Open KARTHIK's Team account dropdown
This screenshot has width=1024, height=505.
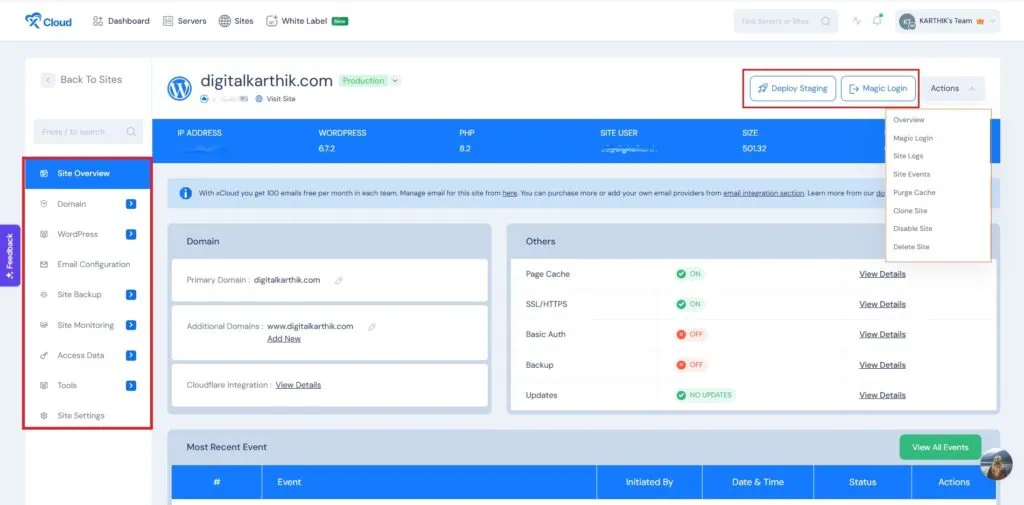click(948, 21)
